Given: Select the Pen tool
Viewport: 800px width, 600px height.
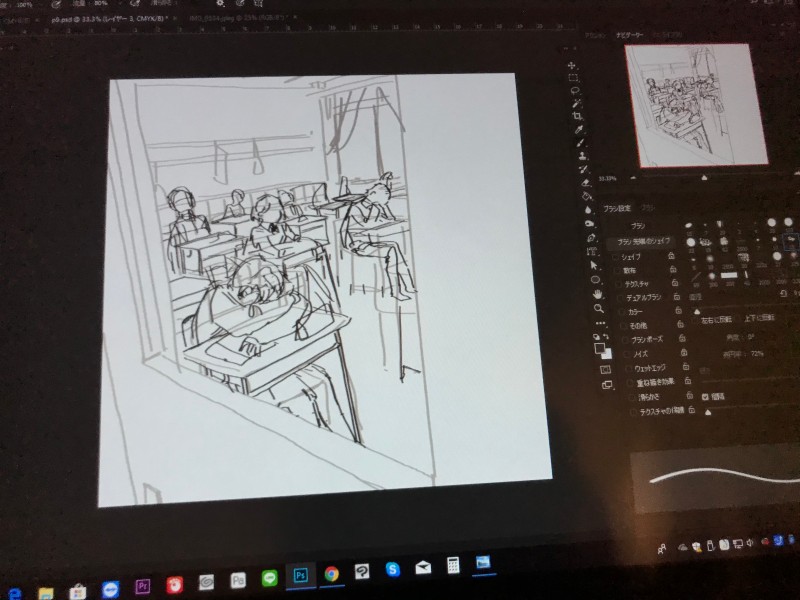Looking at the screenshot, I should 591,237.
